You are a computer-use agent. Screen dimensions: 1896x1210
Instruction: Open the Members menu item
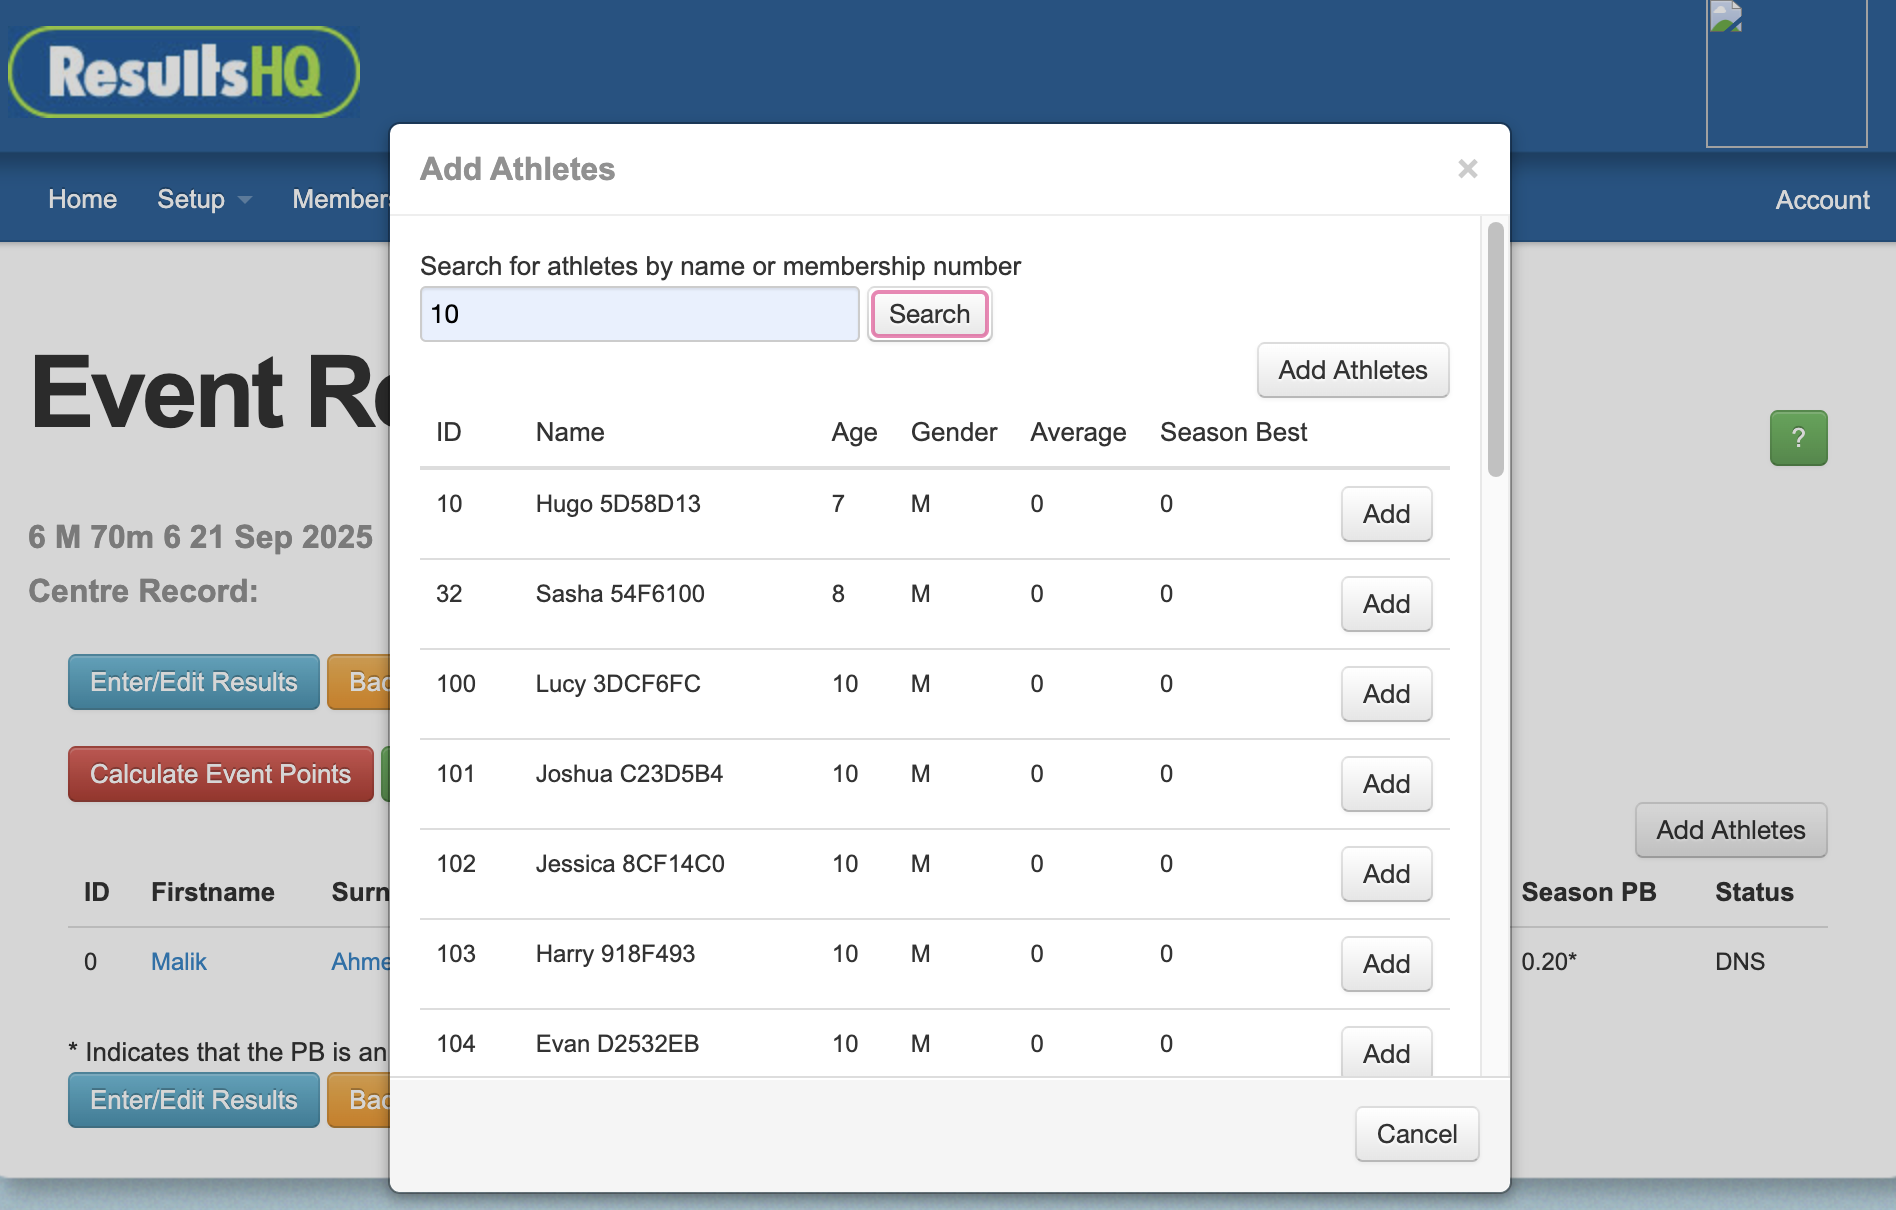point(341,199)
